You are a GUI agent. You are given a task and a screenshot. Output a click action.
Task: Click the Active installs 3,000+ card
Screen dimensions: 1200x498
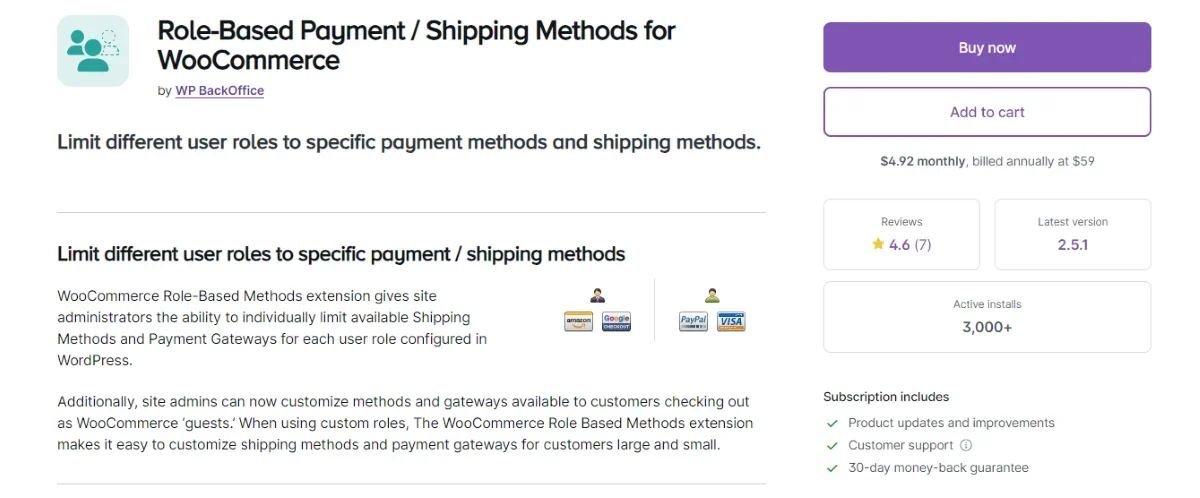[x=987, y=317]
